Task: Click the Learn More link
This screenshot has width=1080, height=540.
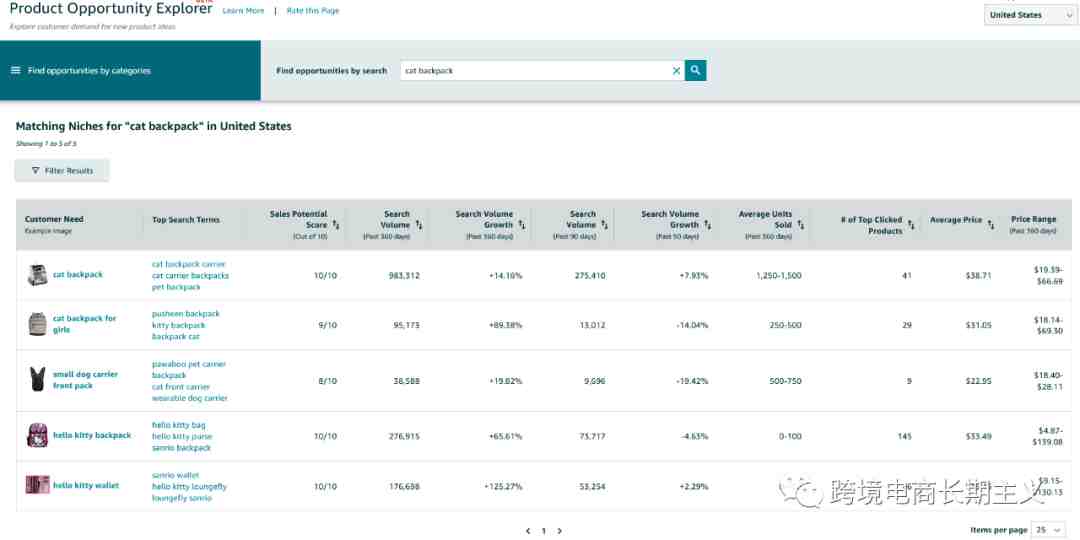Action: click(x=243, y=11)
